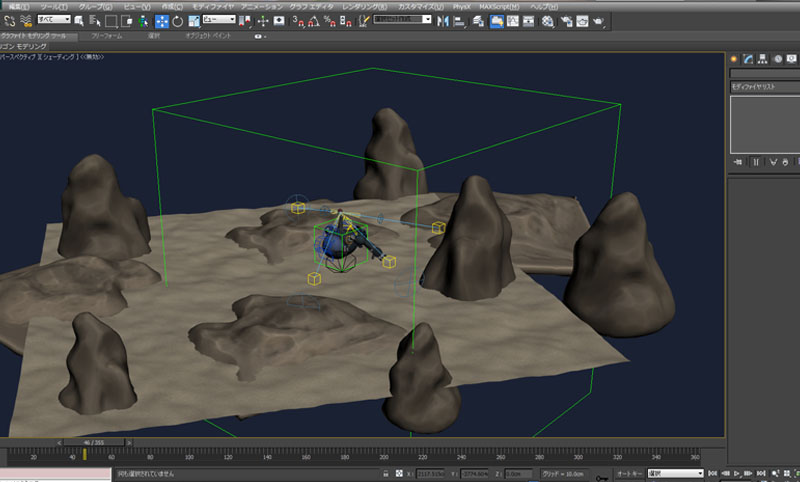
Task: Open the MAXScript menu
Action: click(x=499, y=7)
